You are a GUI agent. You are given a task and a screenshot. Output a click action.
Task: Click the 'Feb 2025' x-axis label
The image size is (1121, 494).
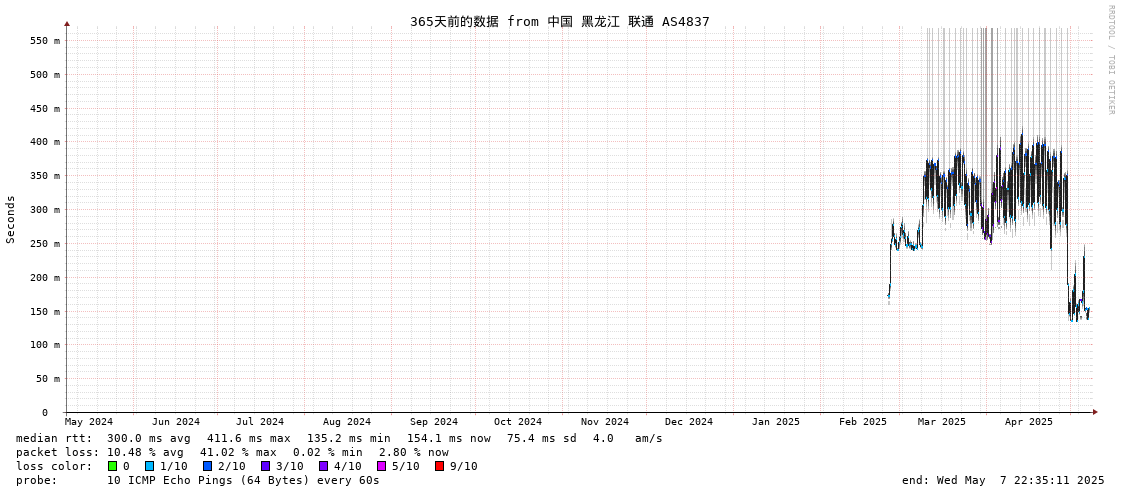point(863,422)
